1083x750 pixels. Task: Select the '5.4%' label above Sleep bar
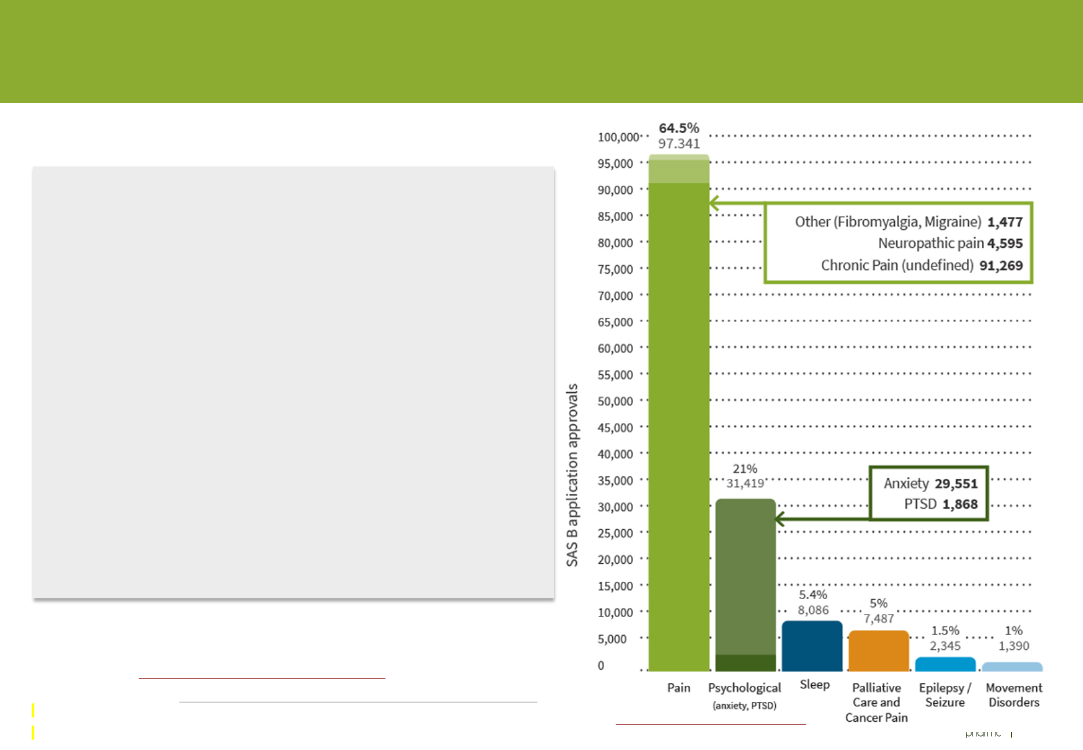[x=813, y=595]
